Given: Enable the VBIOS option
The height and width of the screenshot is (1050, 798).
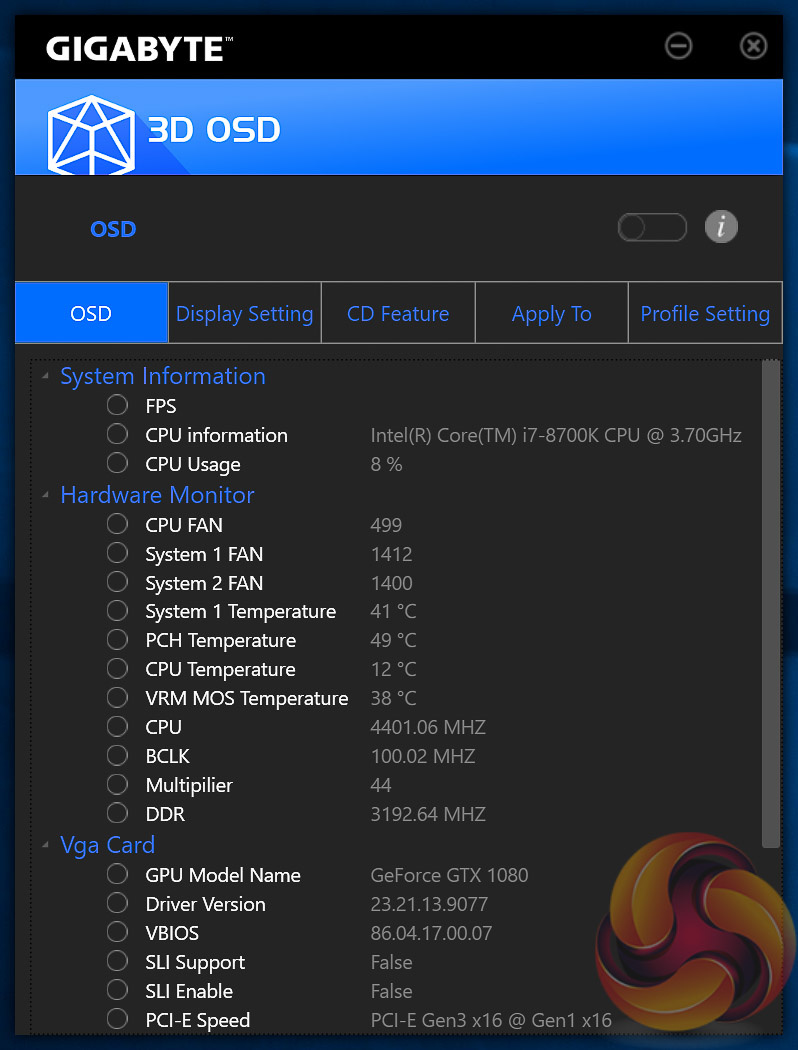Looking at the screenshot, I should click(x=117, y=931).
